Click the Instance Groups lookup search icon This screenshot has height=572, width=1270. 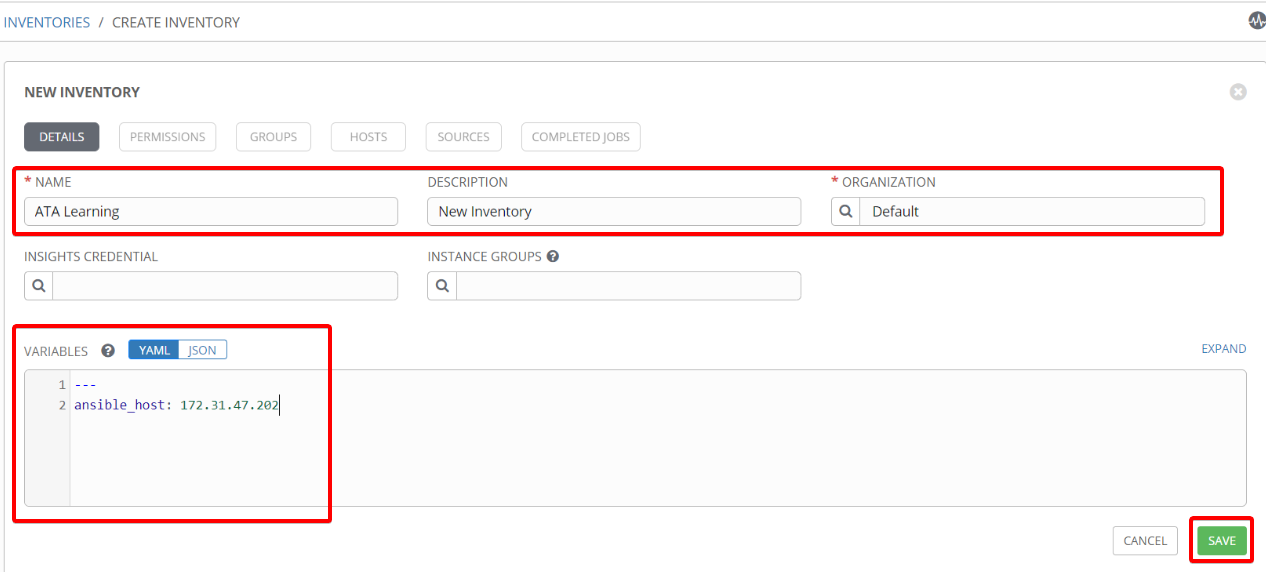441,286
